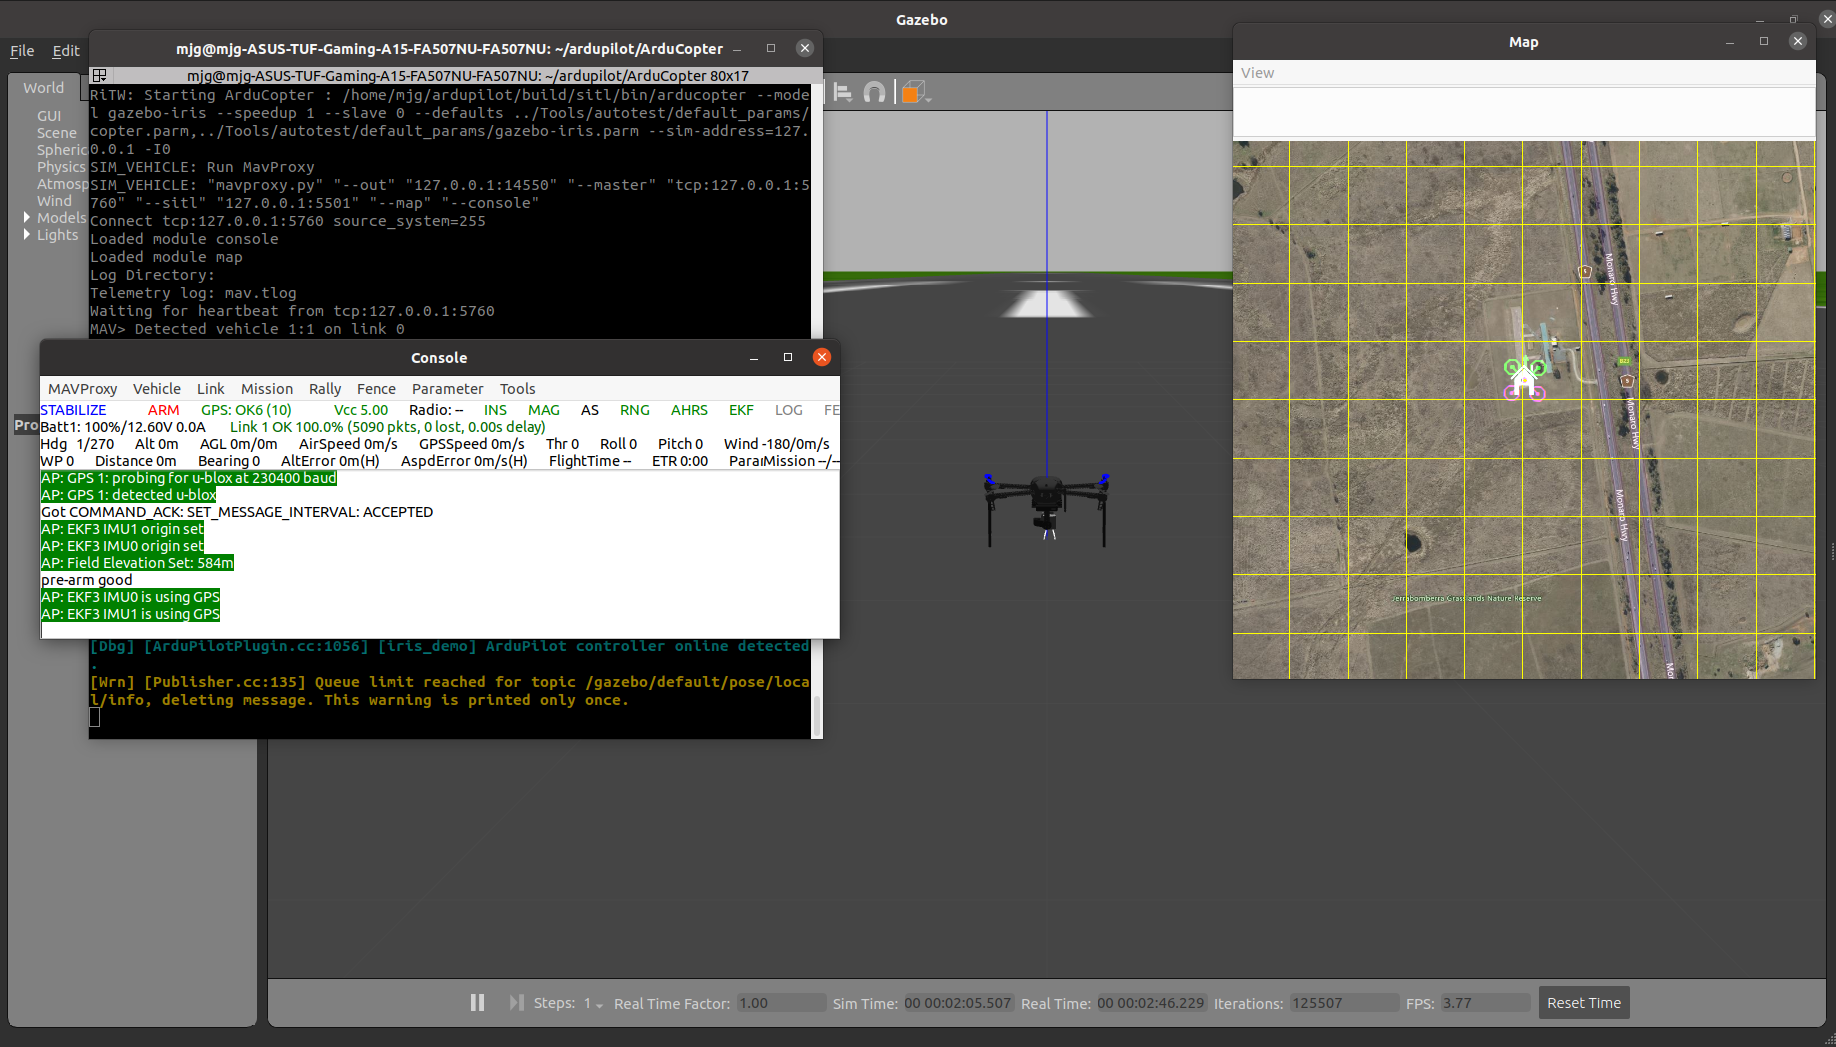The height and width of the screenshot is (1047, 1836).
Task: Step the simulation forward one frame
Action: (x=517, y=1002)
